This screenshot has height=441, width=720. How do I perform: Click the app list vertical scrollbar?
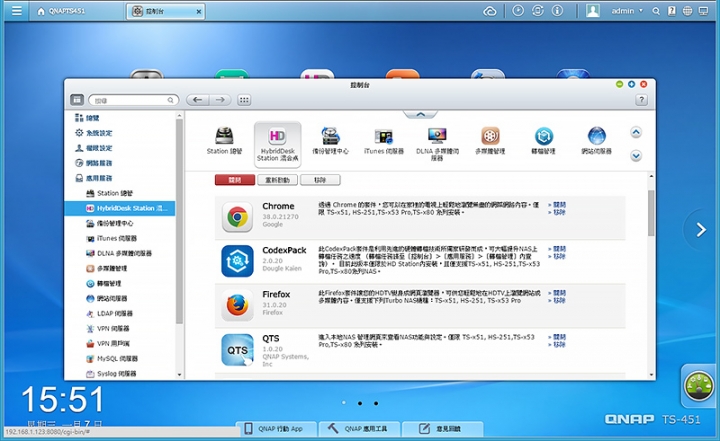(651, 213)
